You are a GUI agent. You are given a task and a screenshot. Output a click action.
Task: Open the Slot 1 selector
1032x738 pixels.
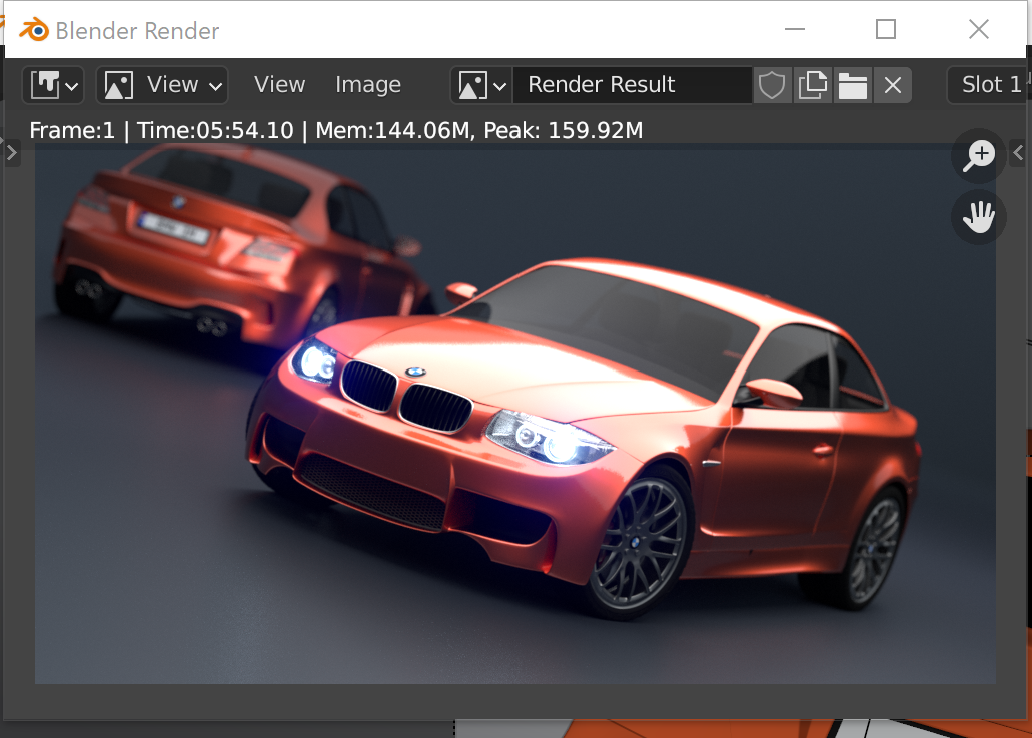click(x=989, y=85)
